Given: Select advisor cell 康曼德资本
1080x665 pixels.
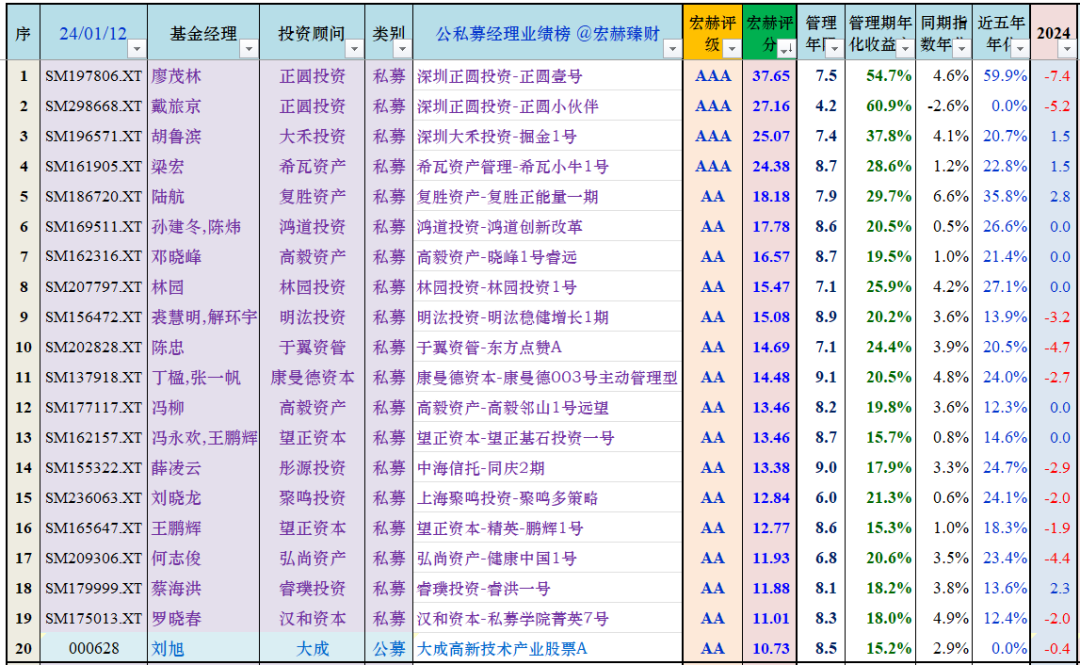Looking at the screenshot, I should point(313,378).
